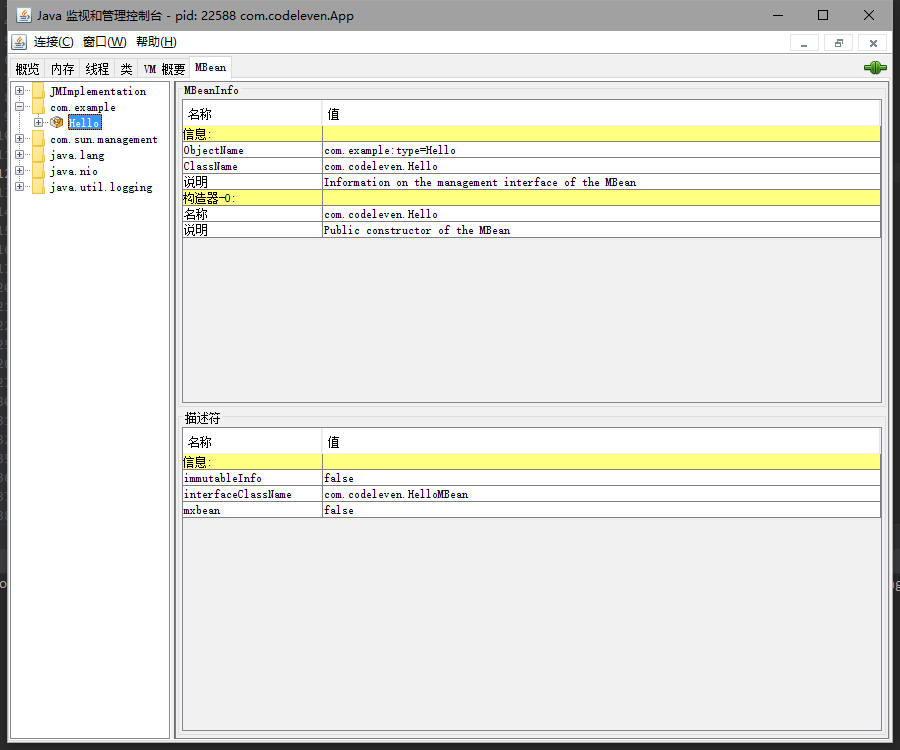Switch to the VM 概要 tab

coord(164,69)
